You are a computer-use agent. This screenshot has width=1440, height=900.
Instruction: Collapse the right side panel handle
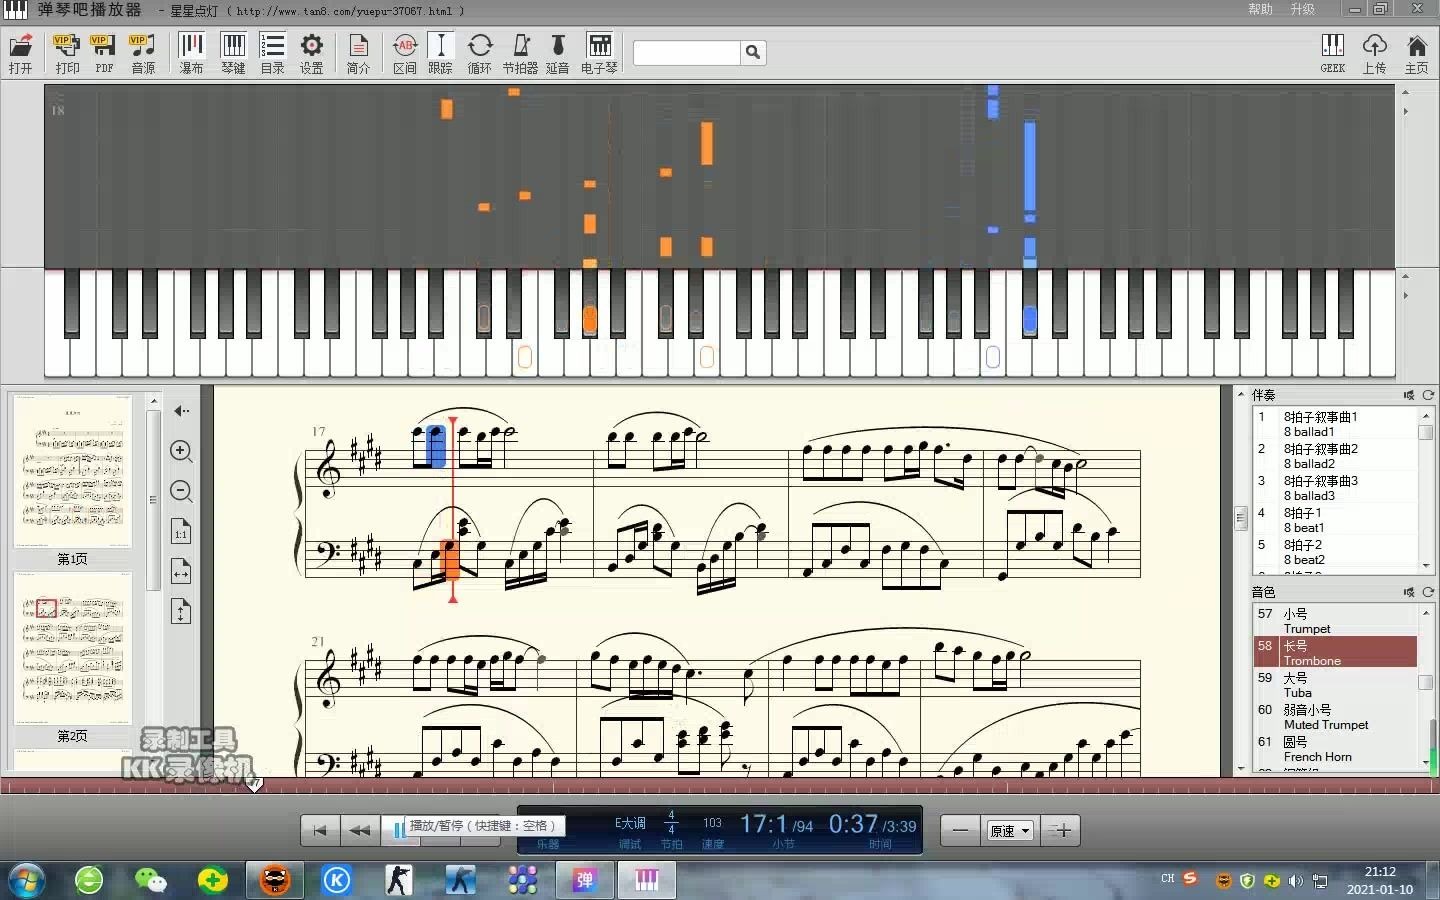pos(1241,518)
